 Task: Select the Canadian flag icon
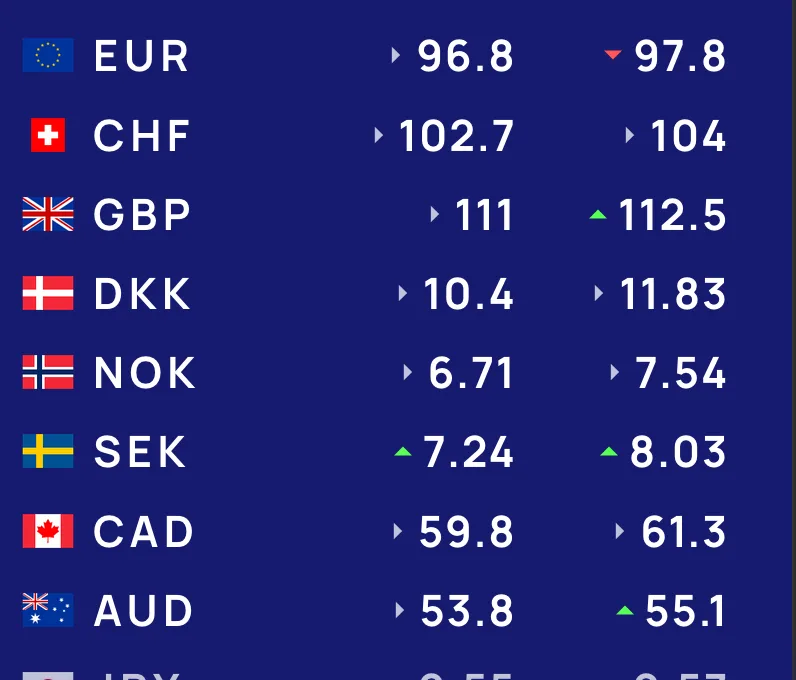point(48,531)
